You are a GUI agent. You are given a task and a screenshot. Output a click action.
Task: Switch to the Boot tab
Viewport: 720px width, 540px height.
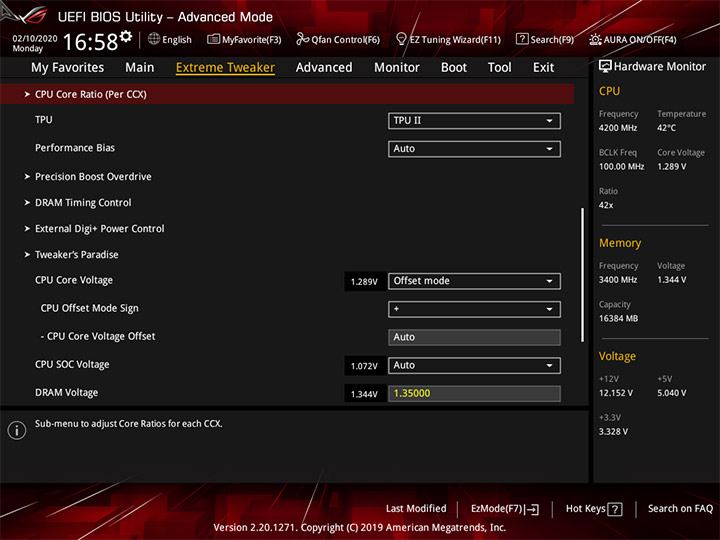click(454, 68)
